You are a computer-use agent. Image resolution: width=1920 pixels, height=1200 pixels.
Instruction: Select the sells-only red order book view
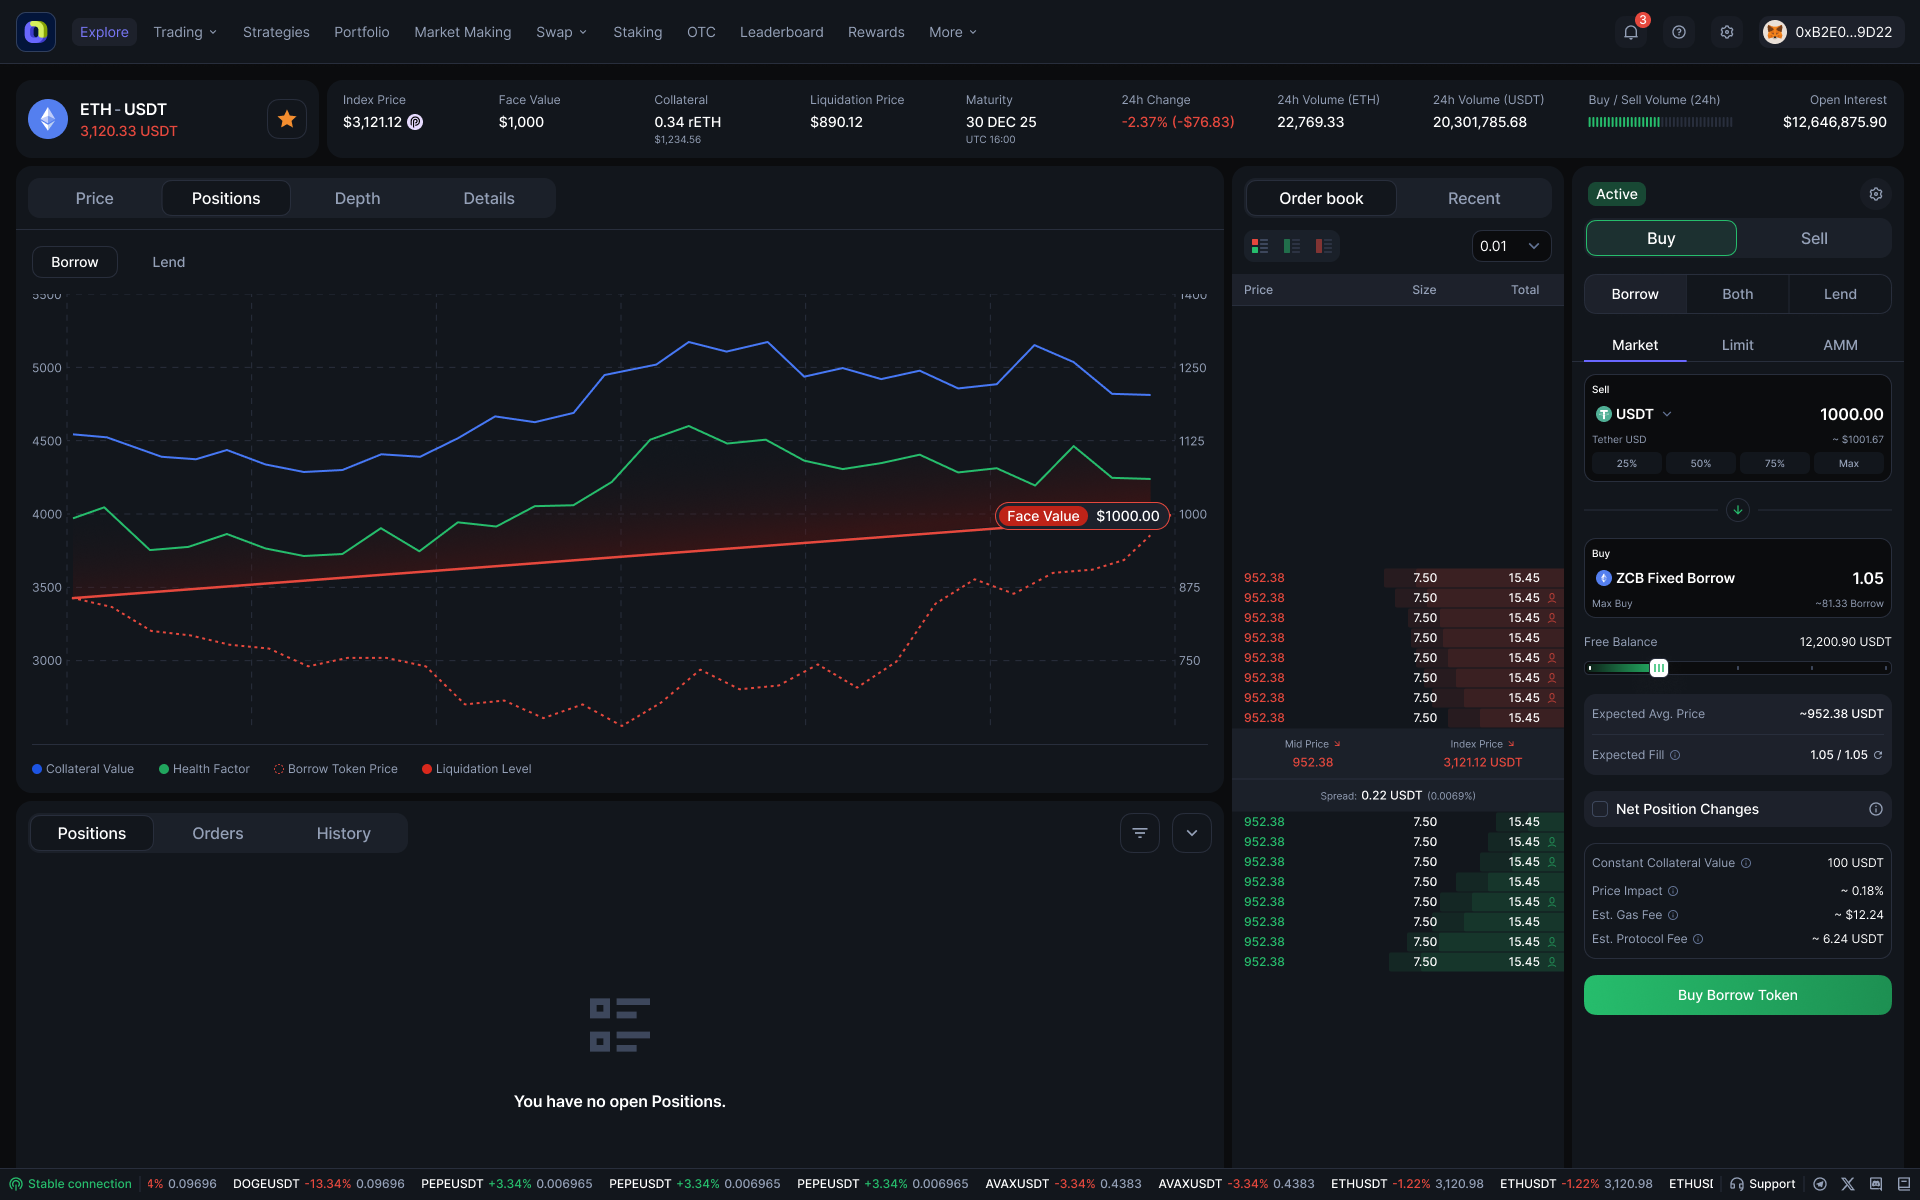tap(1324, 246)
